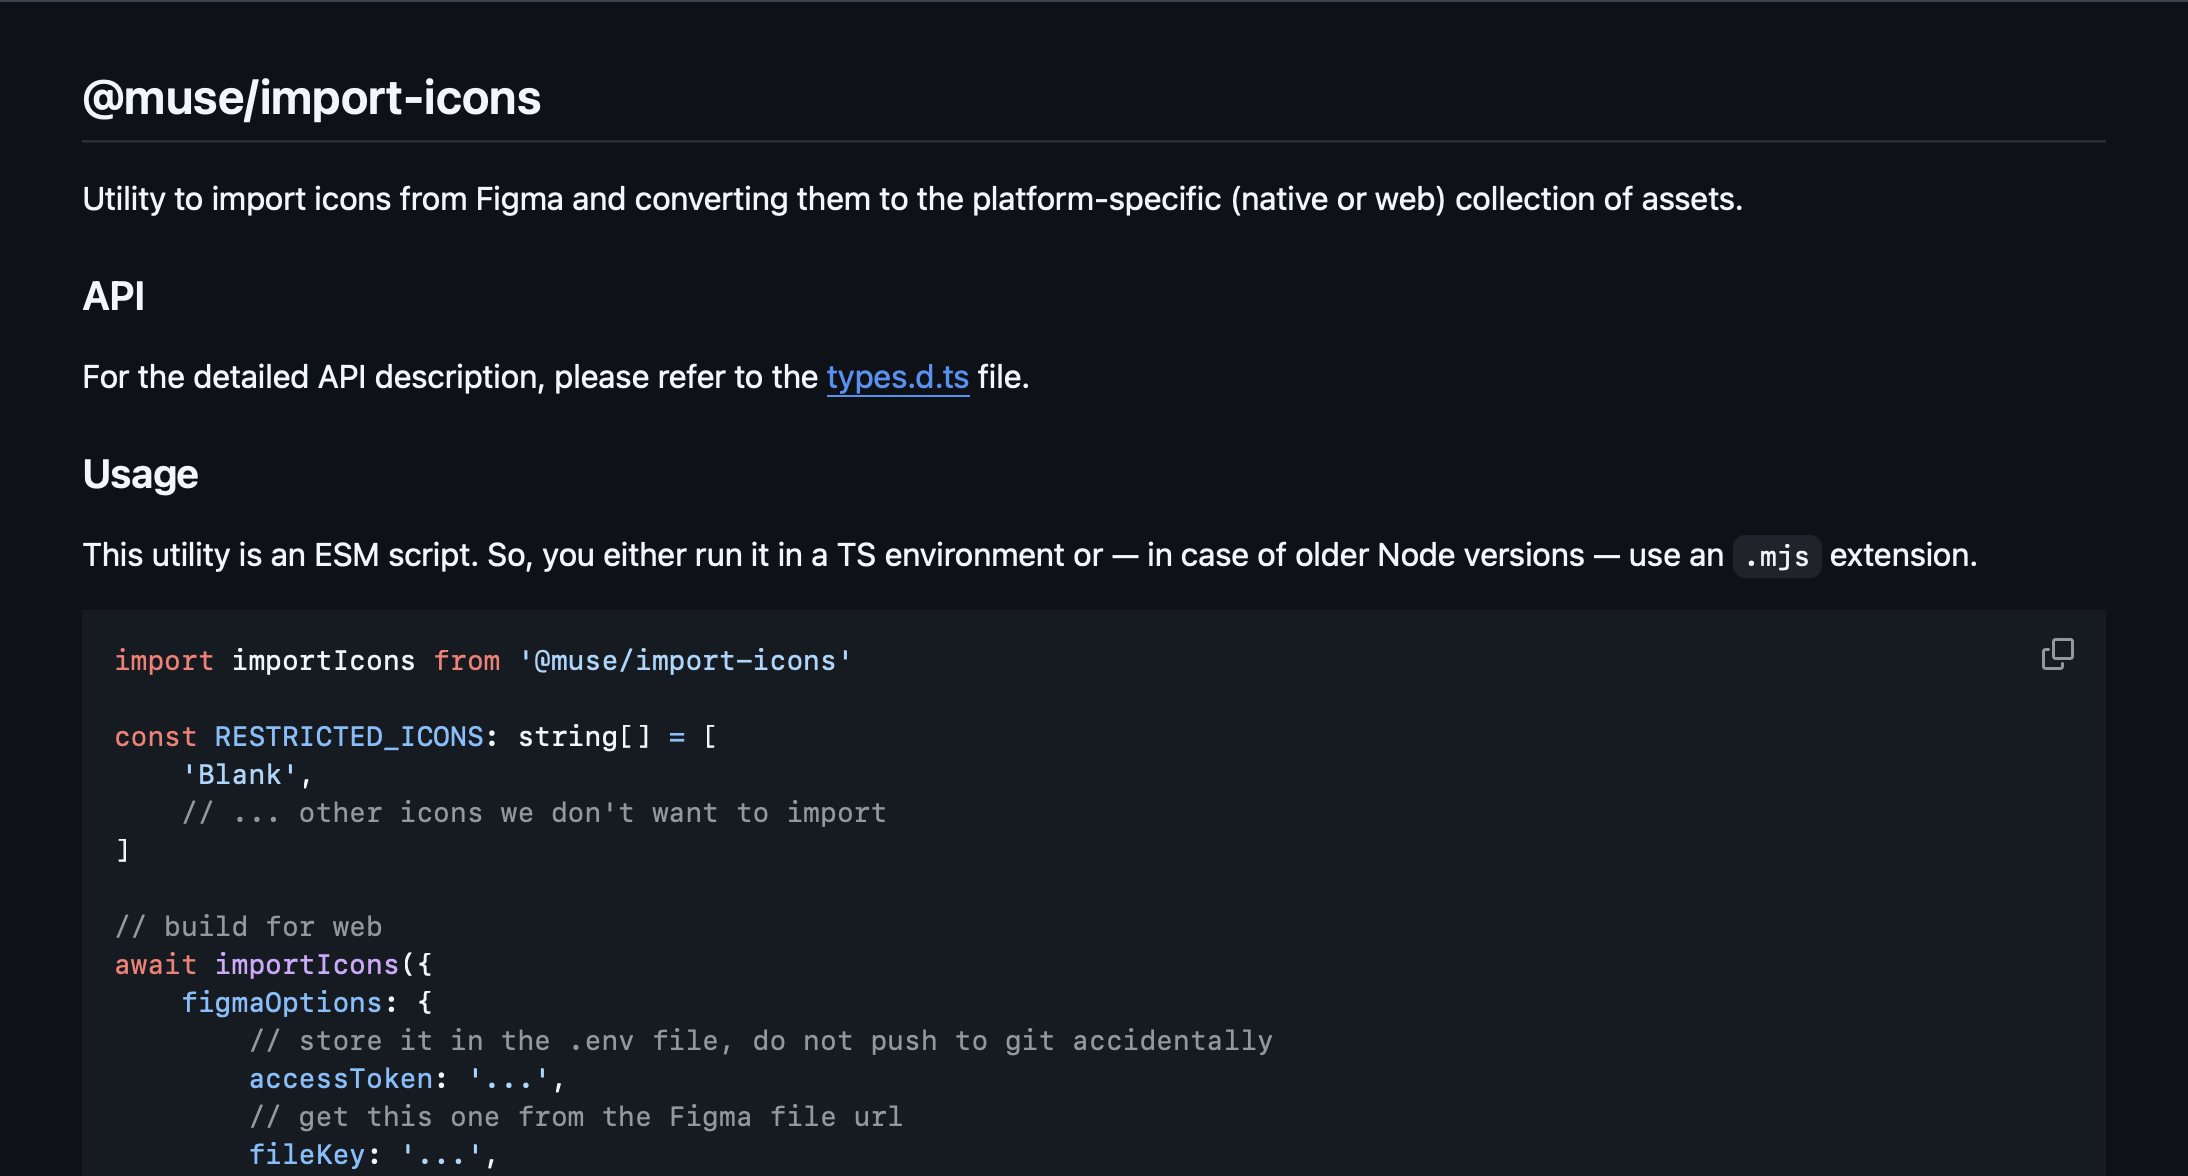This screenshot has width=2188, height=1176.
Task: Click the string[] type annotation in code
Action: pyautogui.click(x=583, y=737)
